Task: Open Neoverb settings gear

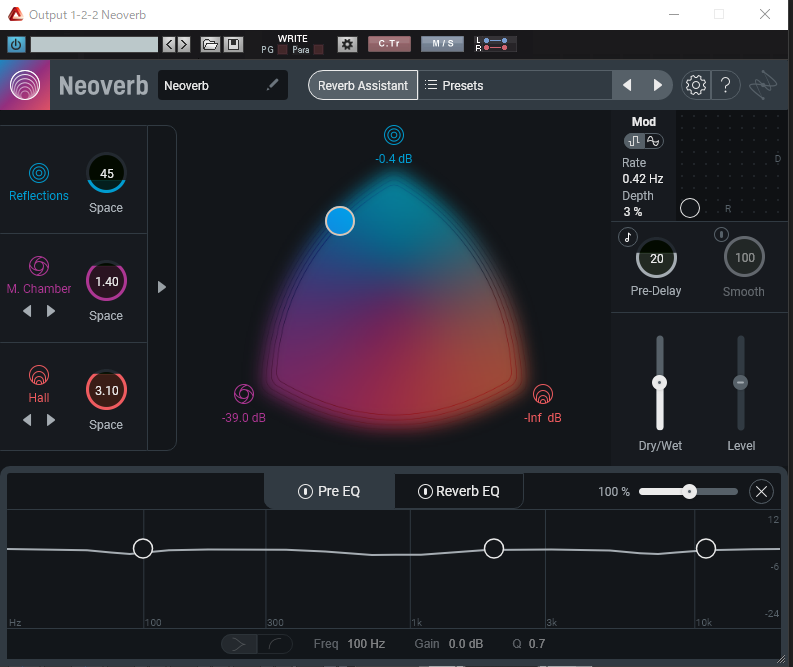Action: tap(696, 85)
